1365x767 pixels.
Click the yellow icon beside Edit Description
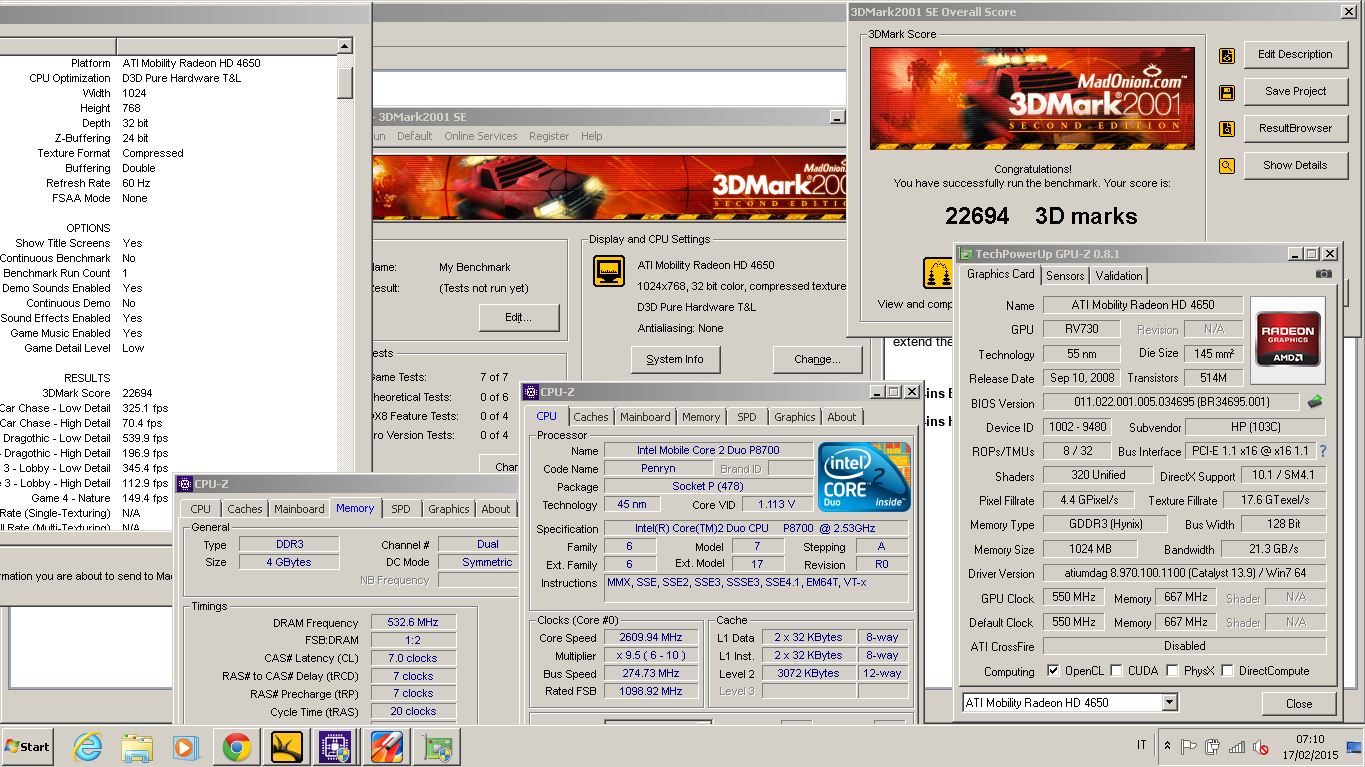pyautogui.click(x=1227, y=56)
